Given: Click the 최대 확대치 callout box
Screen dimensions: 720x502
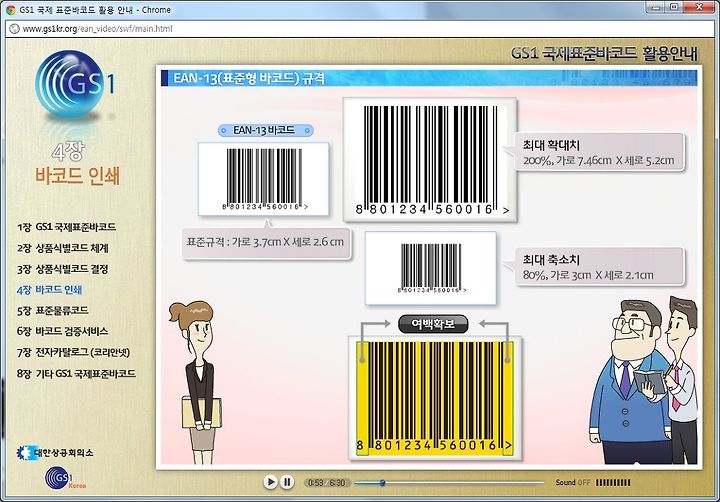Looking at the screenshot, I should coord(600,152).
